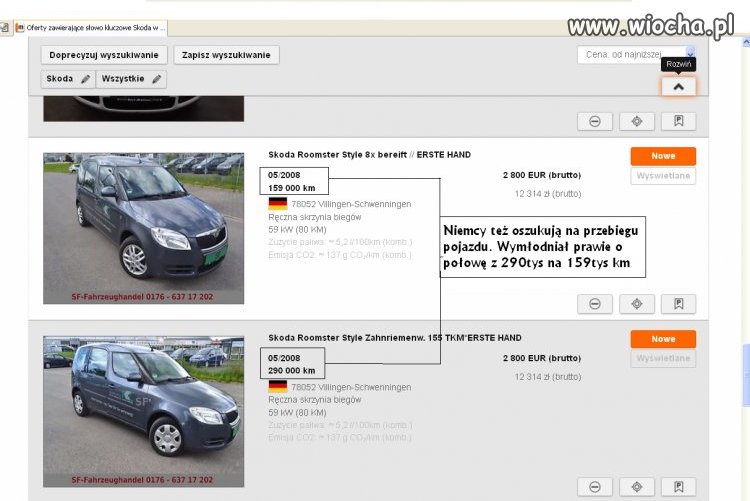Image resolution: width=750 pixels, height=501 pixels.
Task: Click 59 kW (80 KM) in Zahnriemenw. listing
Action: click(297, 412)
